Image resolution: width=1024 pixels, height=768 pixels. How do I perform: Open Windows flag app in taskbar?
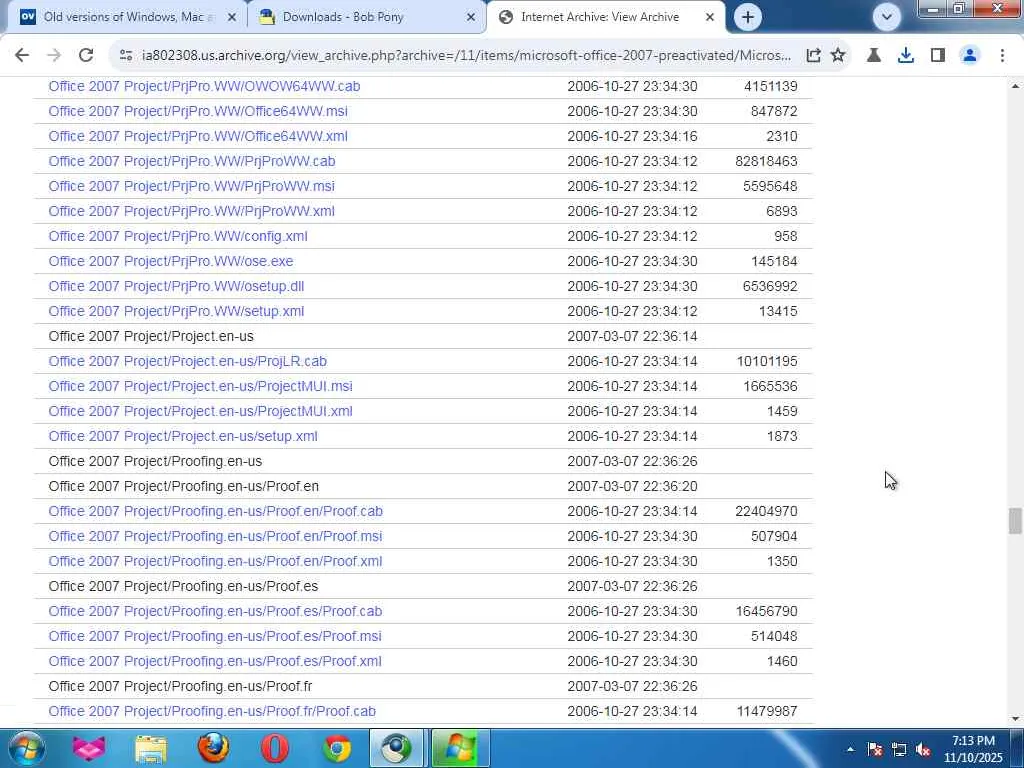(x=460, y=748)
